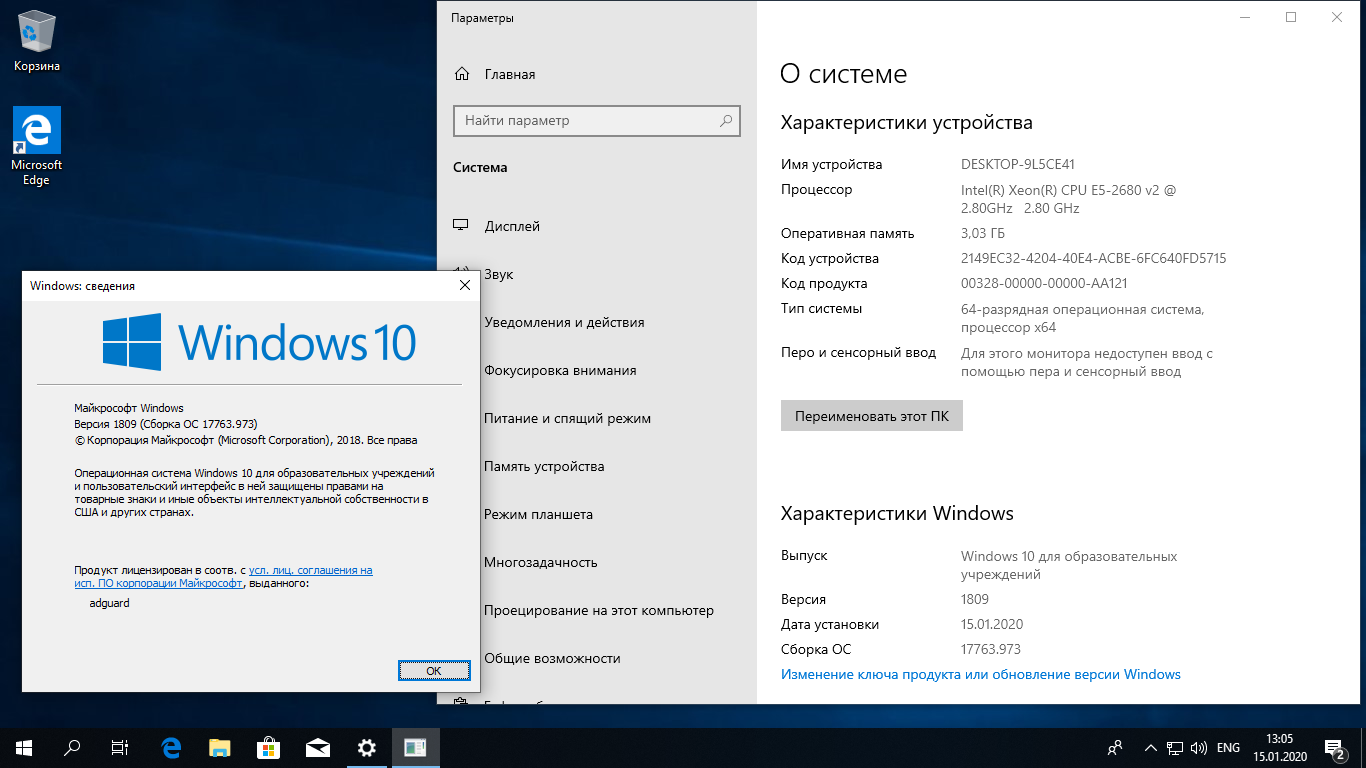Click RAM value 3,03 ГБ
Screen dimensions: 1366x768
coord(983,233)
